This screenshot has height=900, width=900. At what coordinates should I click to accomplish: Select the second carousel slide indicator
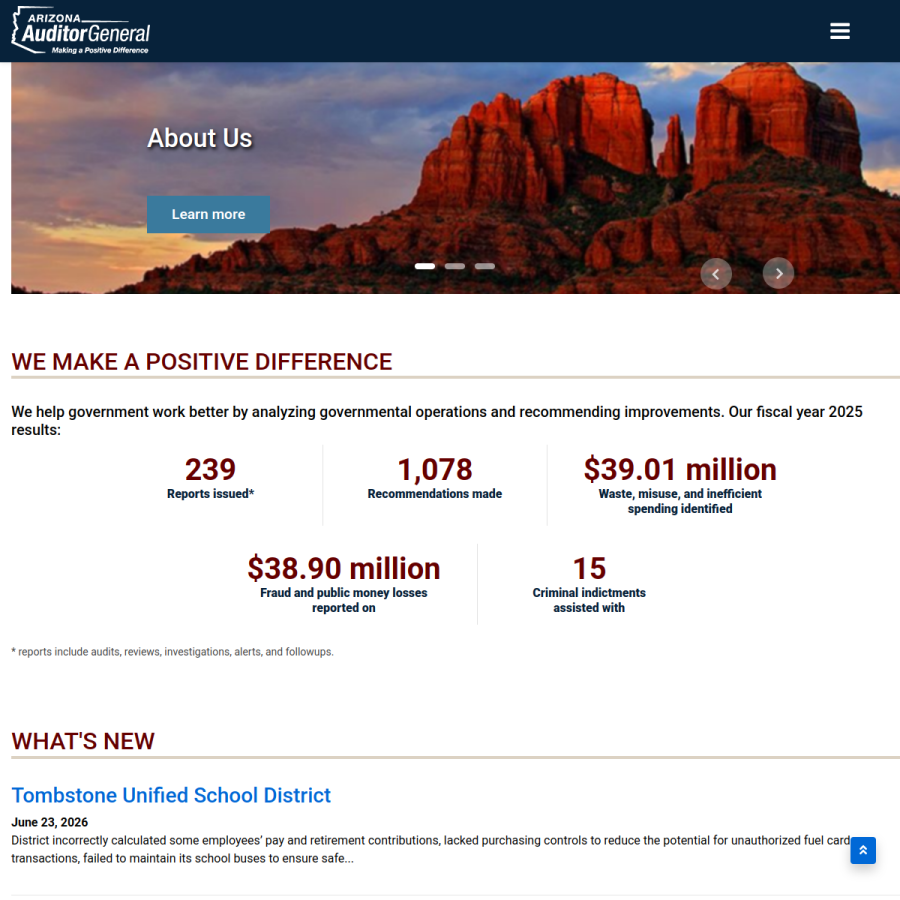point(455,266)
